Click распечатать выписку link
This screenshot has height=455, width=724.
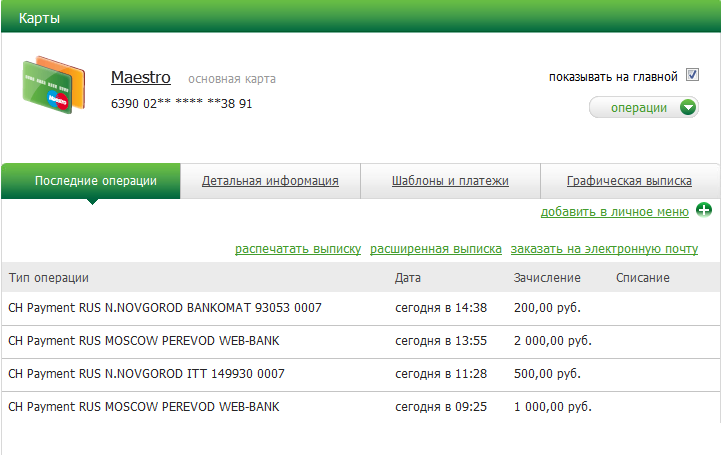(x=297, y=249)
